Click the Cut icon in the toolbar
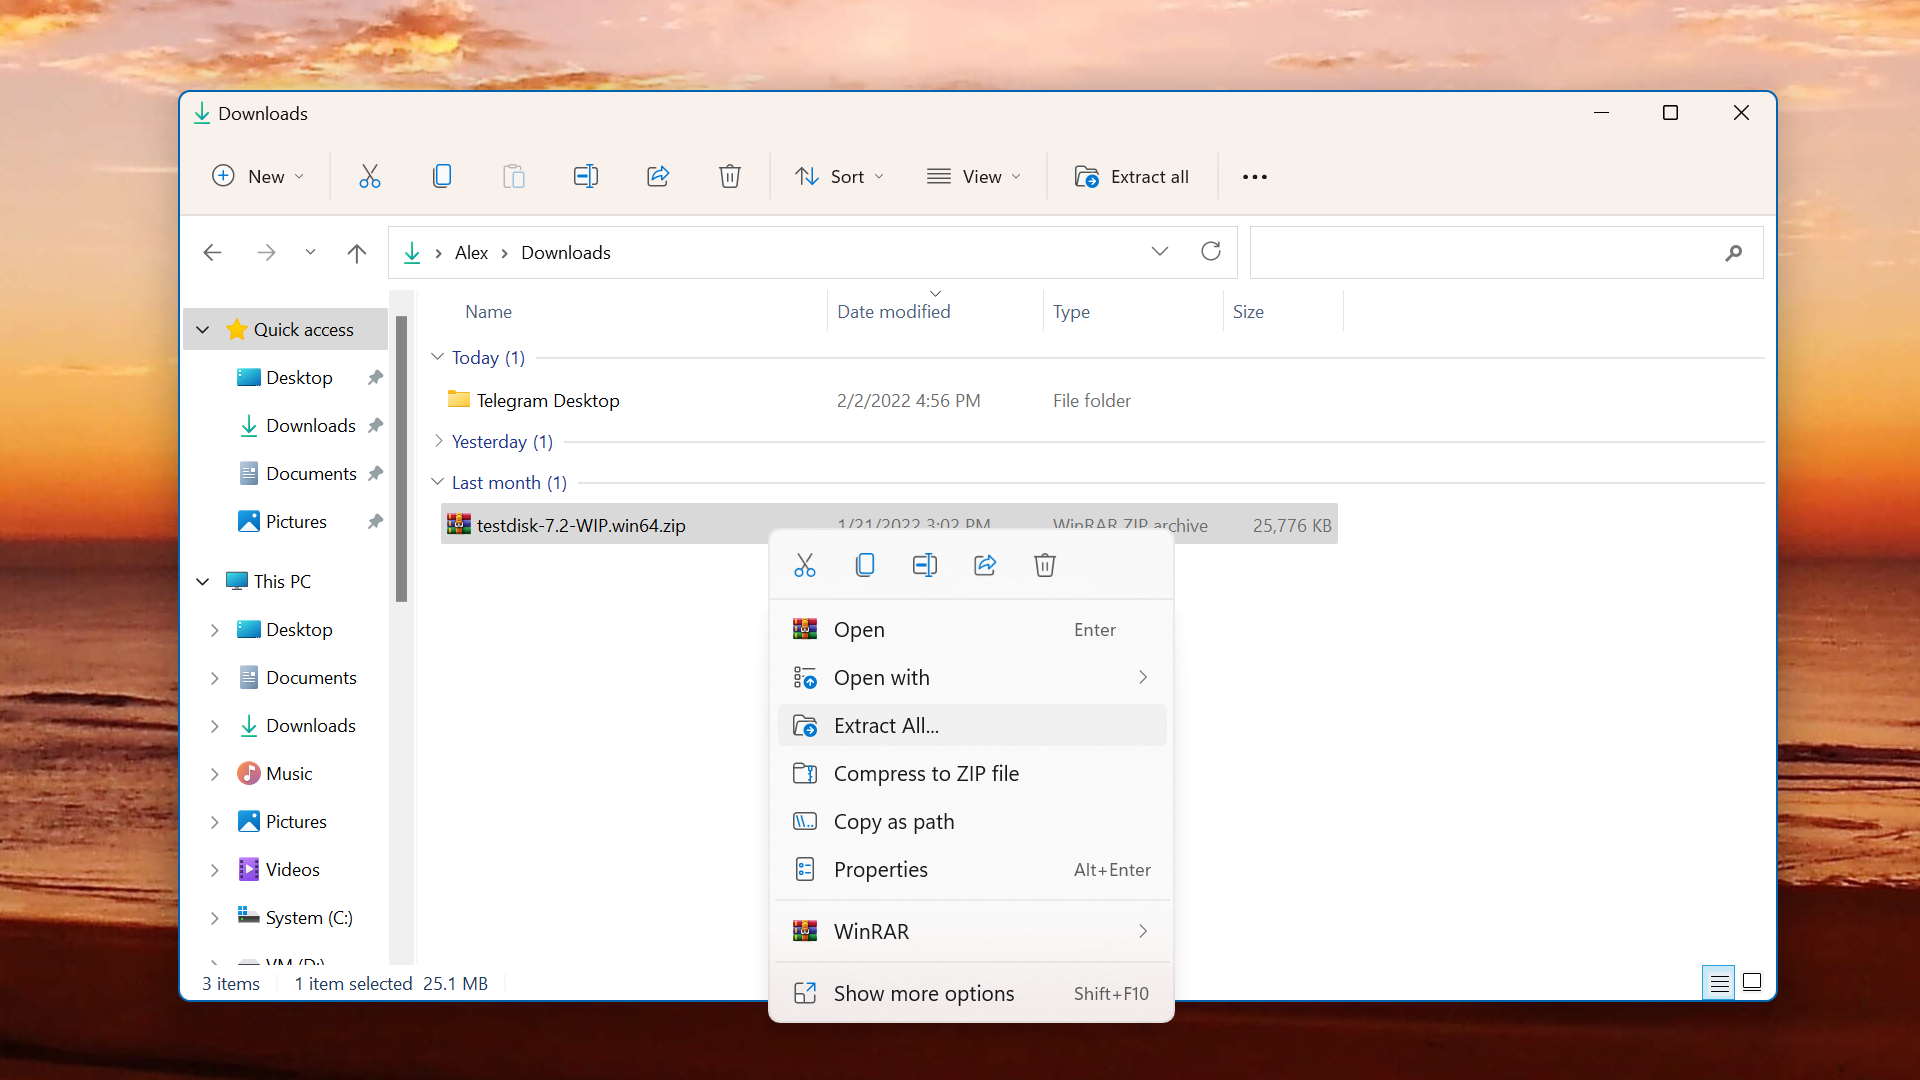1920x1080 pixels. [370, 176]
